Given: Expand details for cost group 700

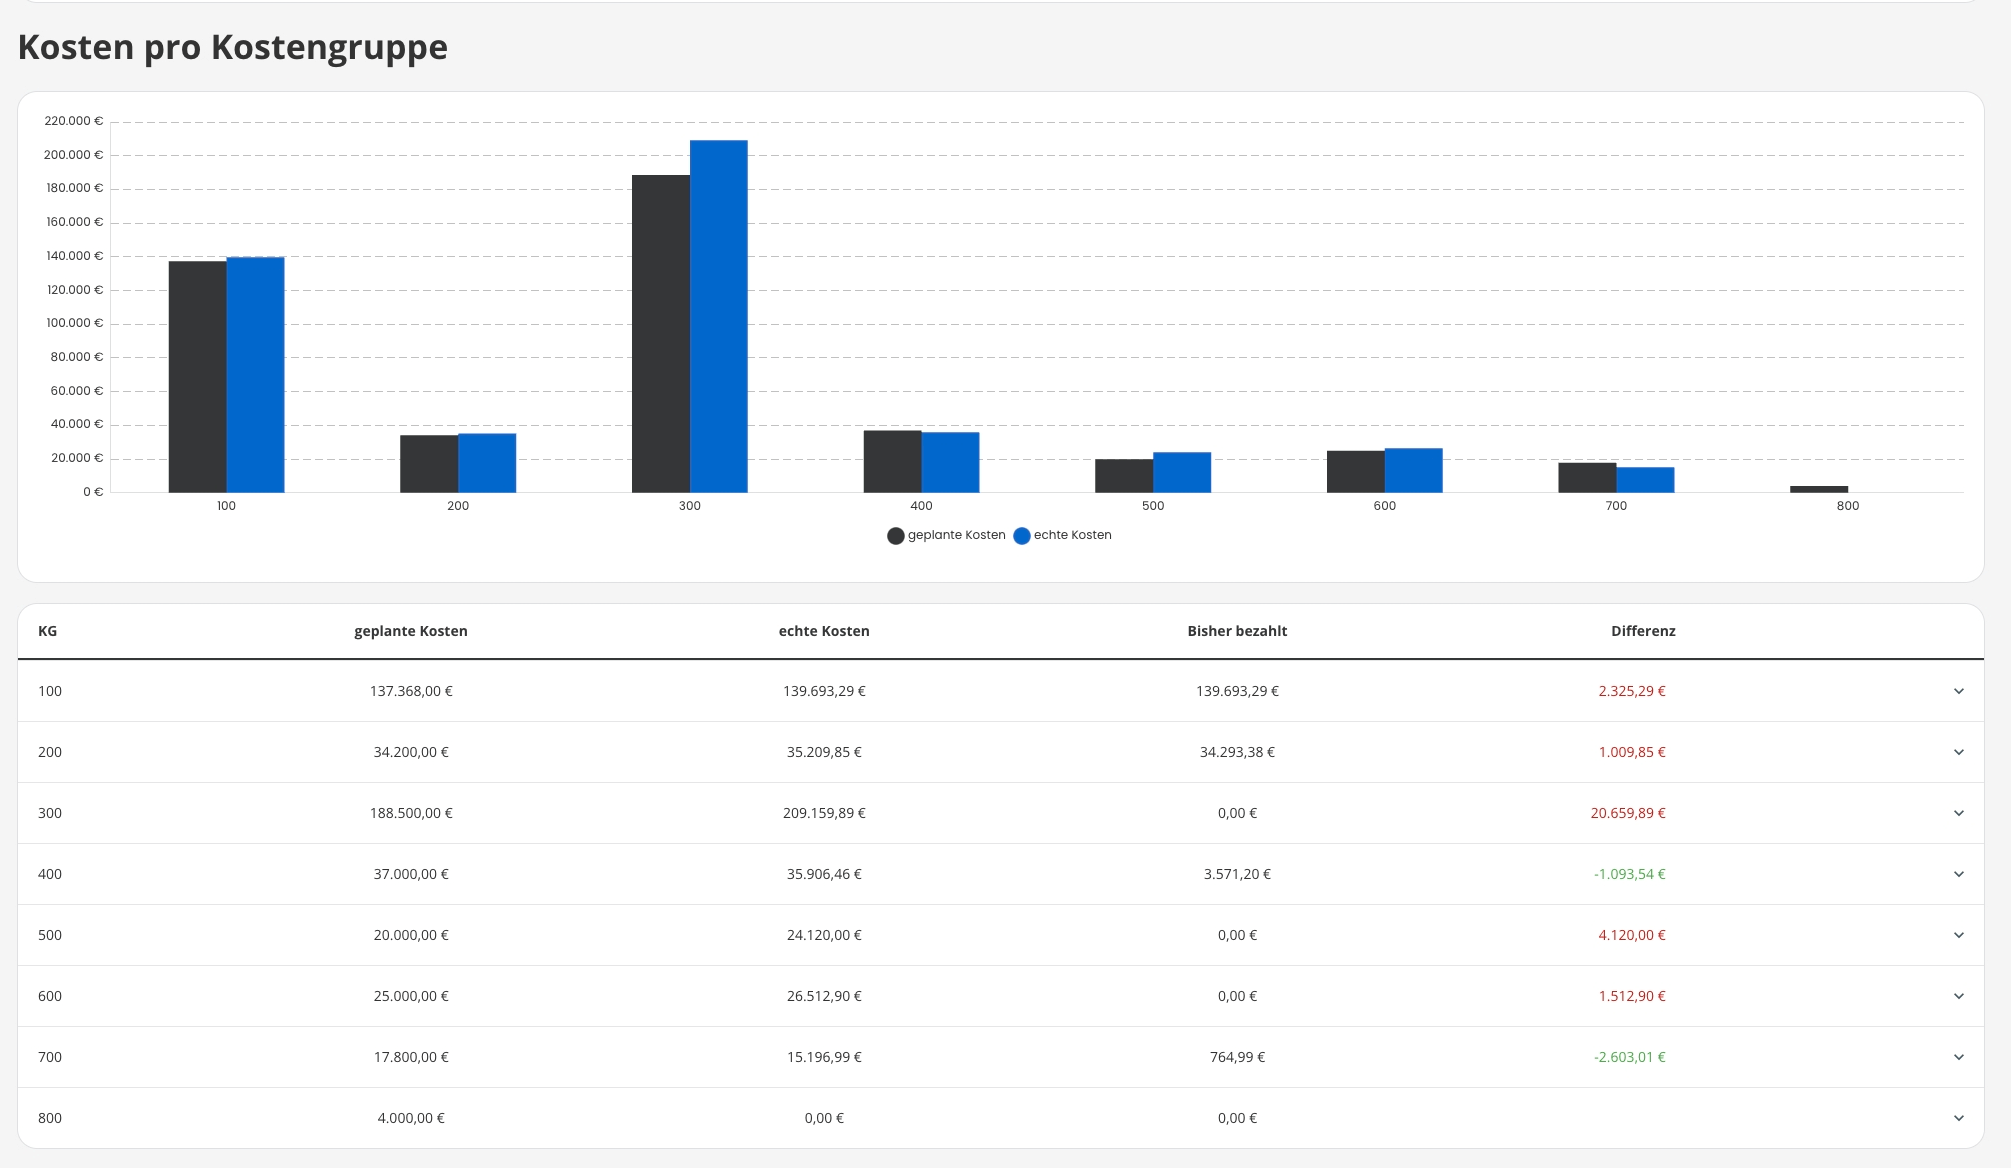Looking at the screenshot, I should [1958, 1057].
